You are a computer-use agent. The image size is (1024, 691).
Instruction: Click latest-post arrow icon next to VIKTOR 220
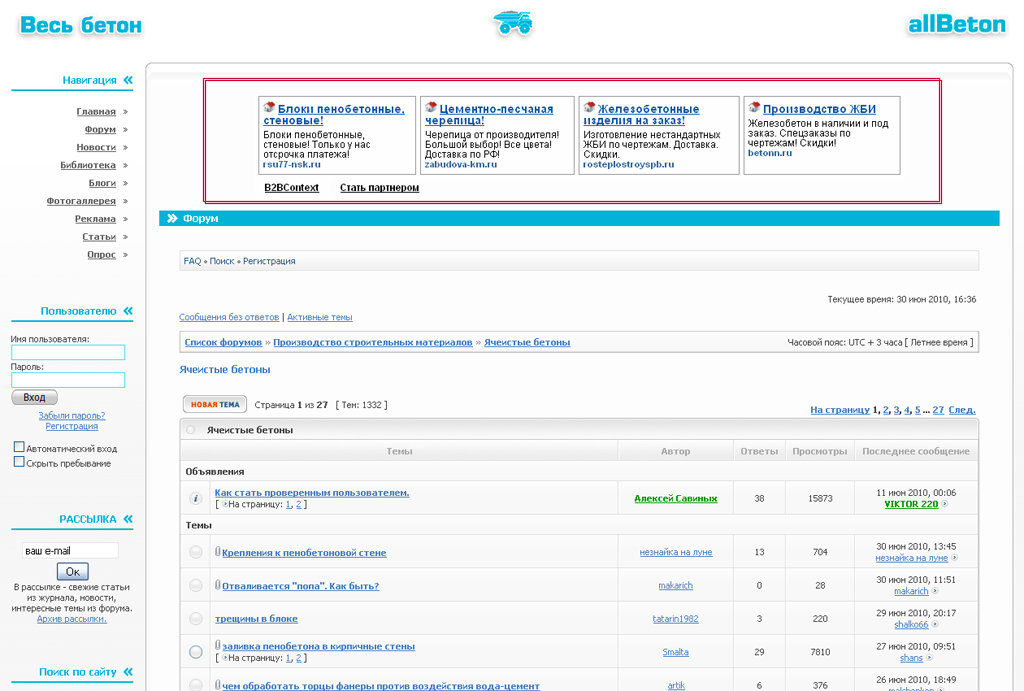tap(945, 504)
